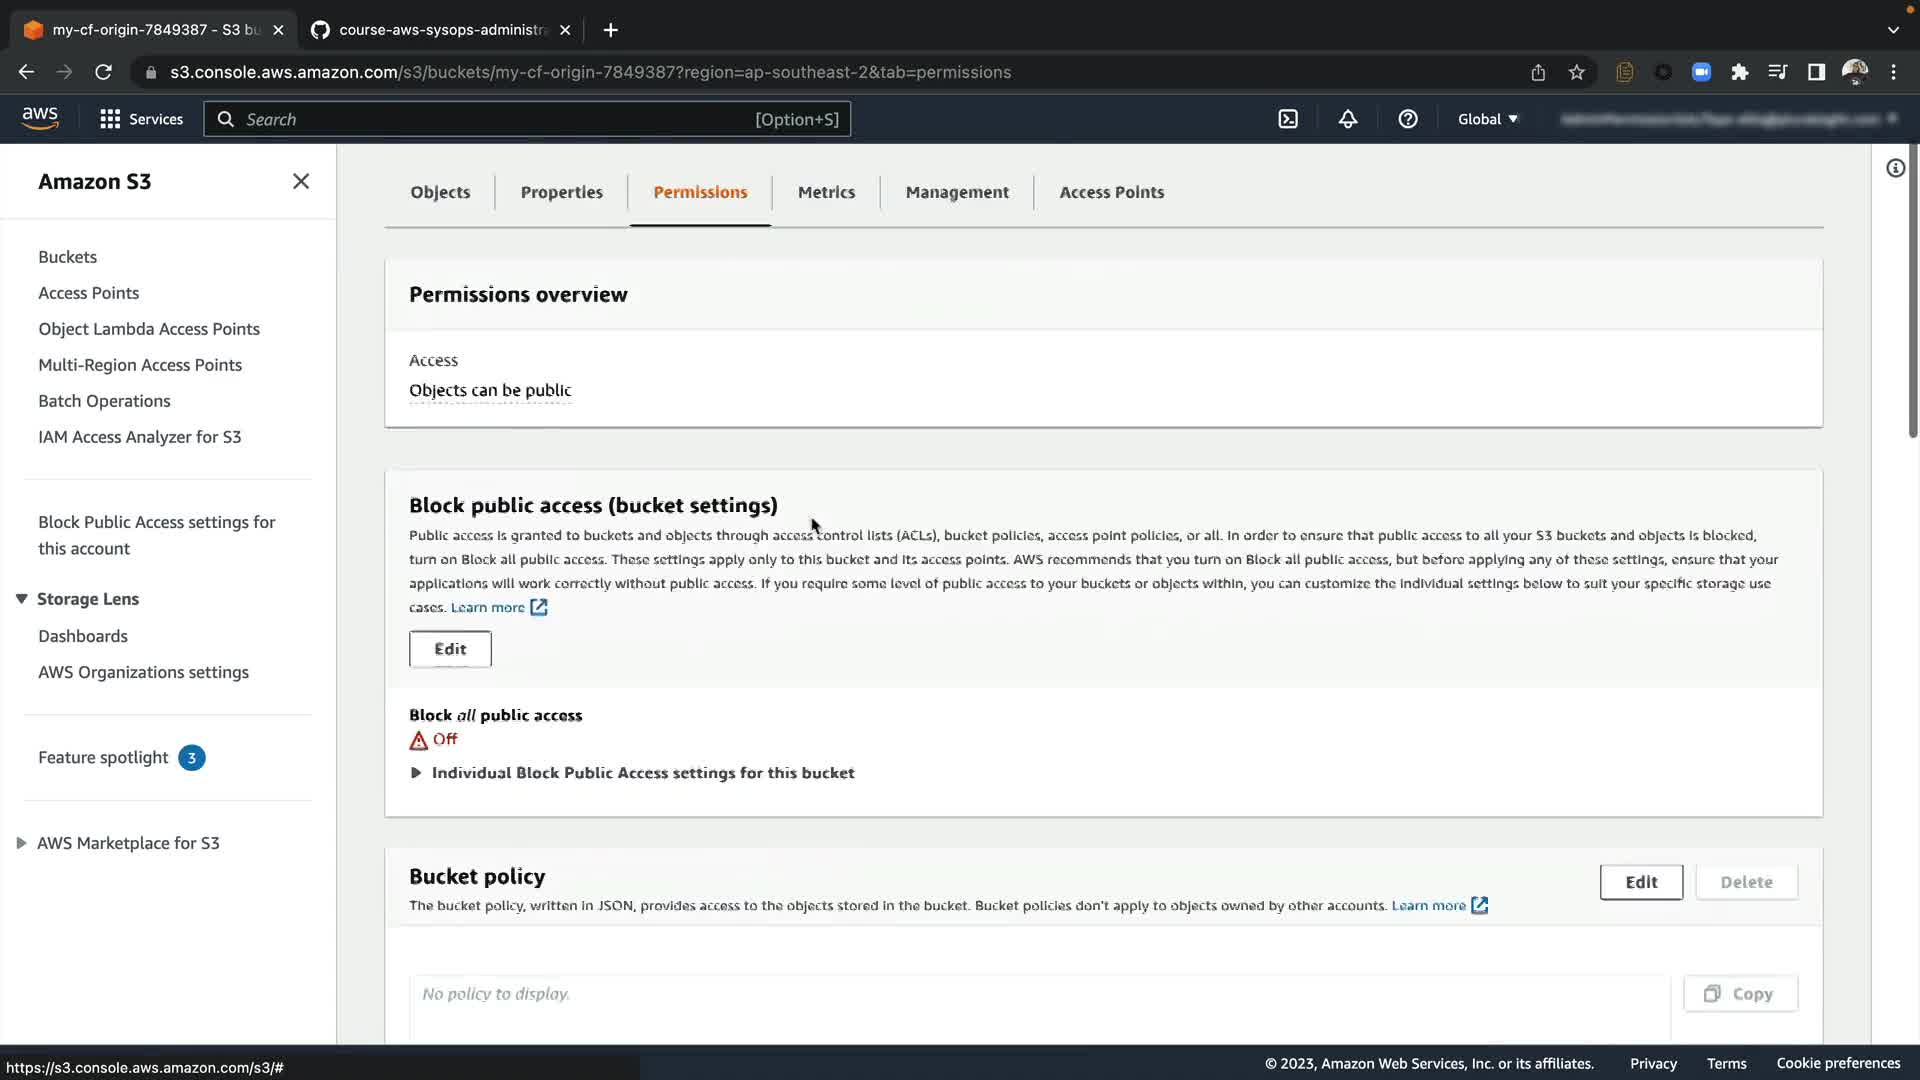Switch to the Properties tab

[x=561, y=192]
